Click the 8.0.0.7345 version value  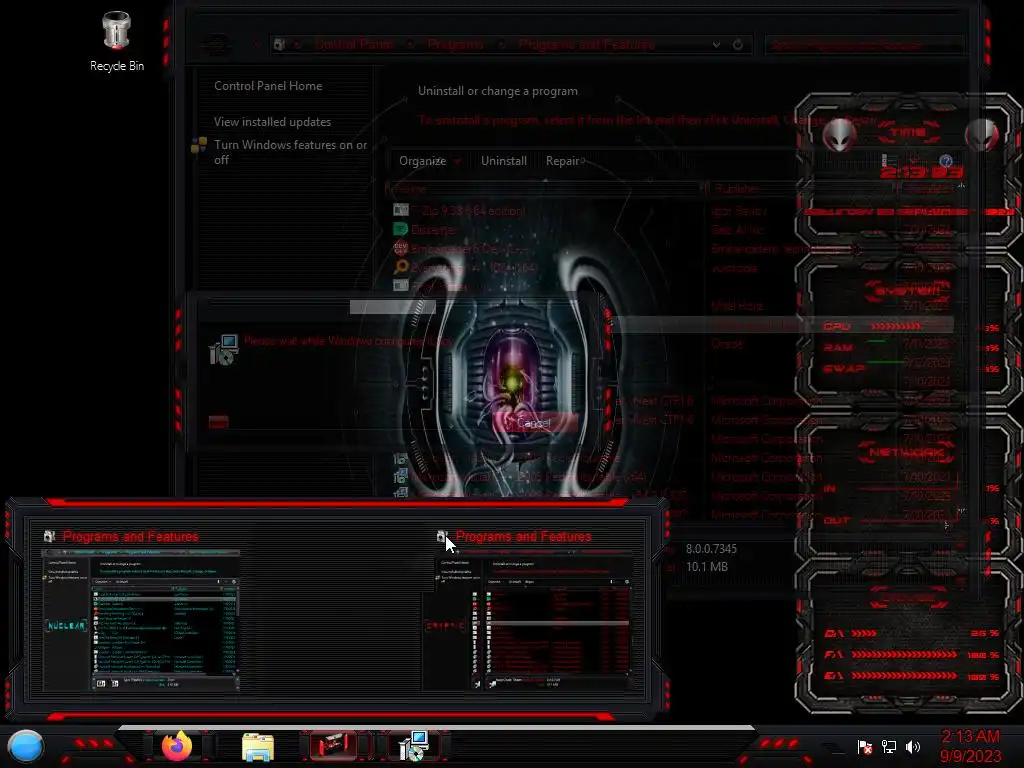click(711, 549)
